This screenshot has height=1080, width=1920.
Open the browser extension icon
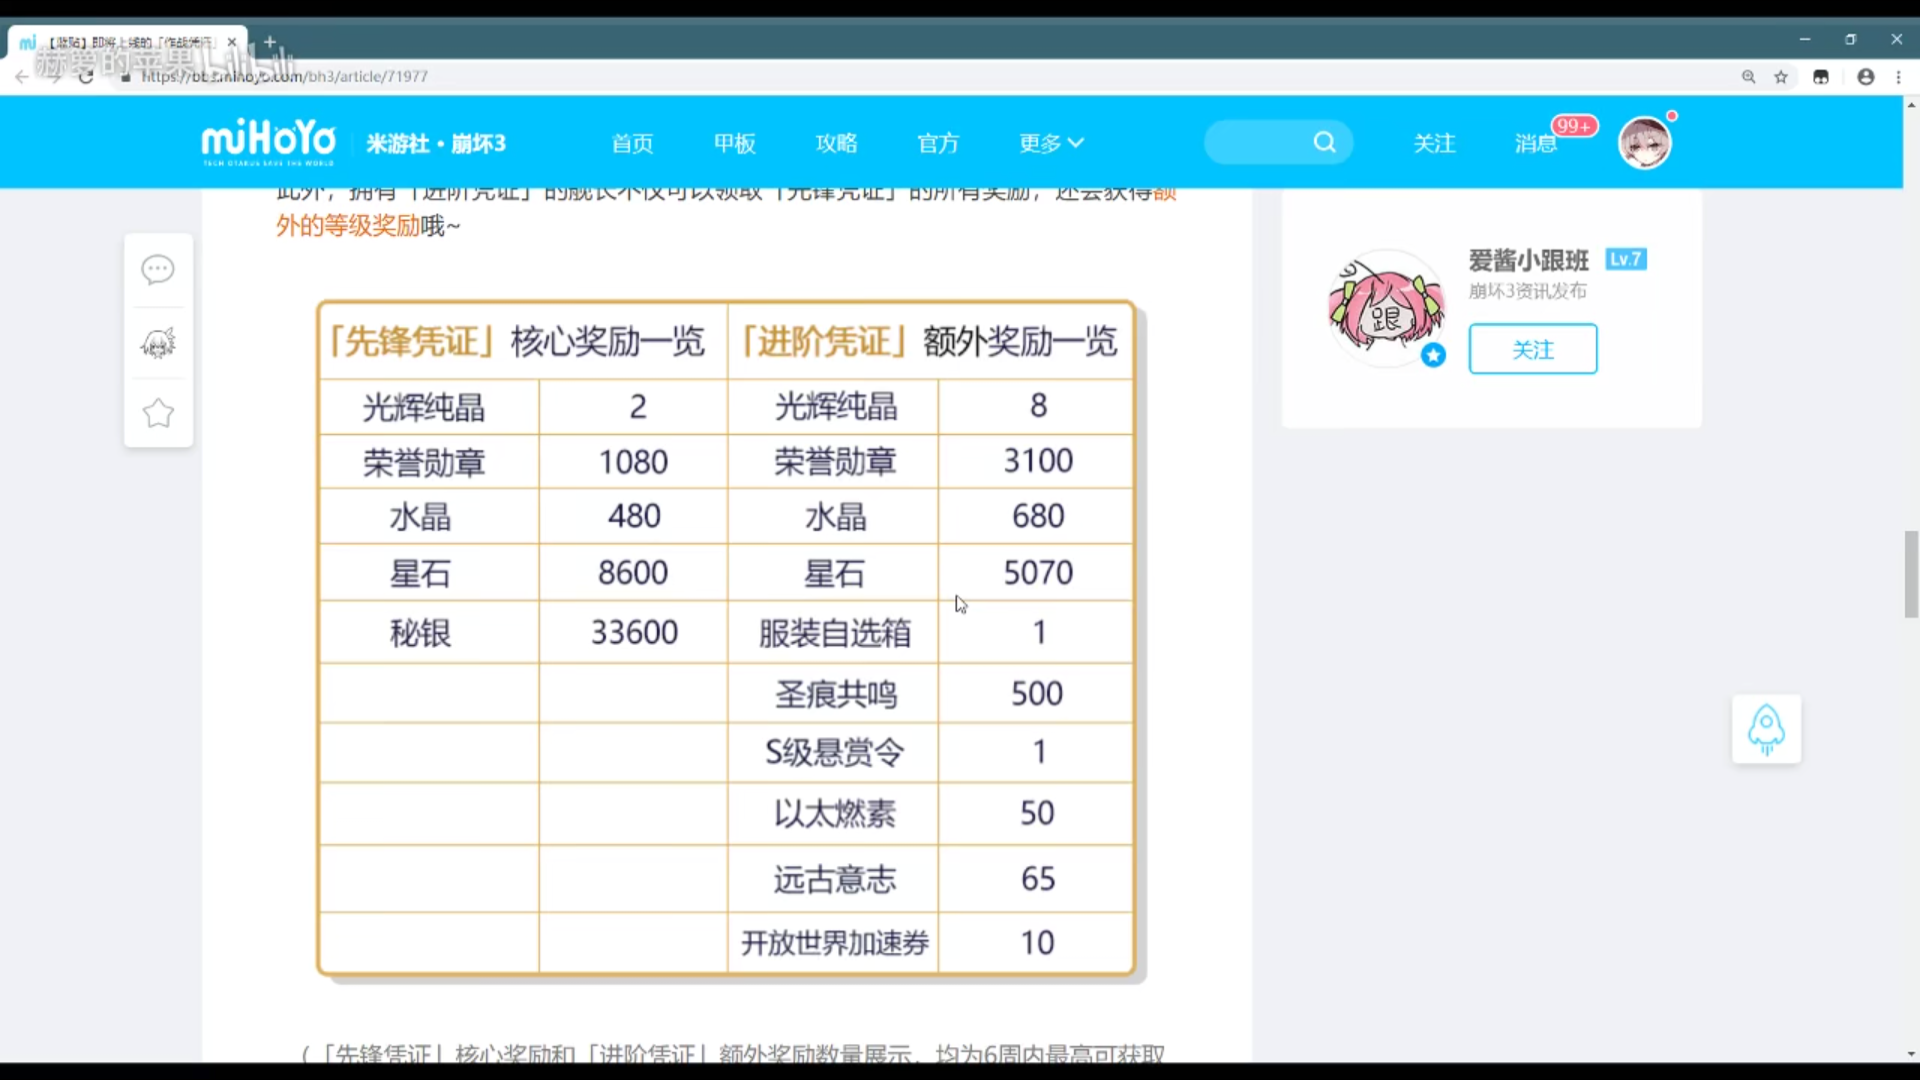point(1821,77)
